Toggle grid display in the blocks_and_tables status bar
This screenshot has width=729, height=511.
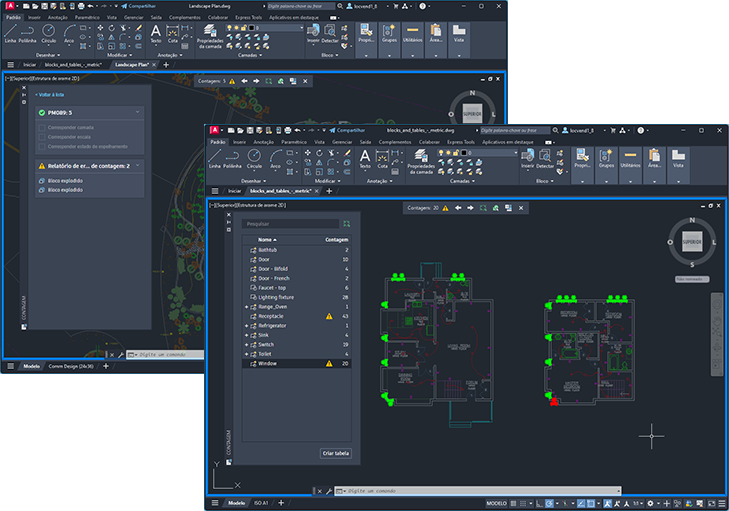coord(513,503)
